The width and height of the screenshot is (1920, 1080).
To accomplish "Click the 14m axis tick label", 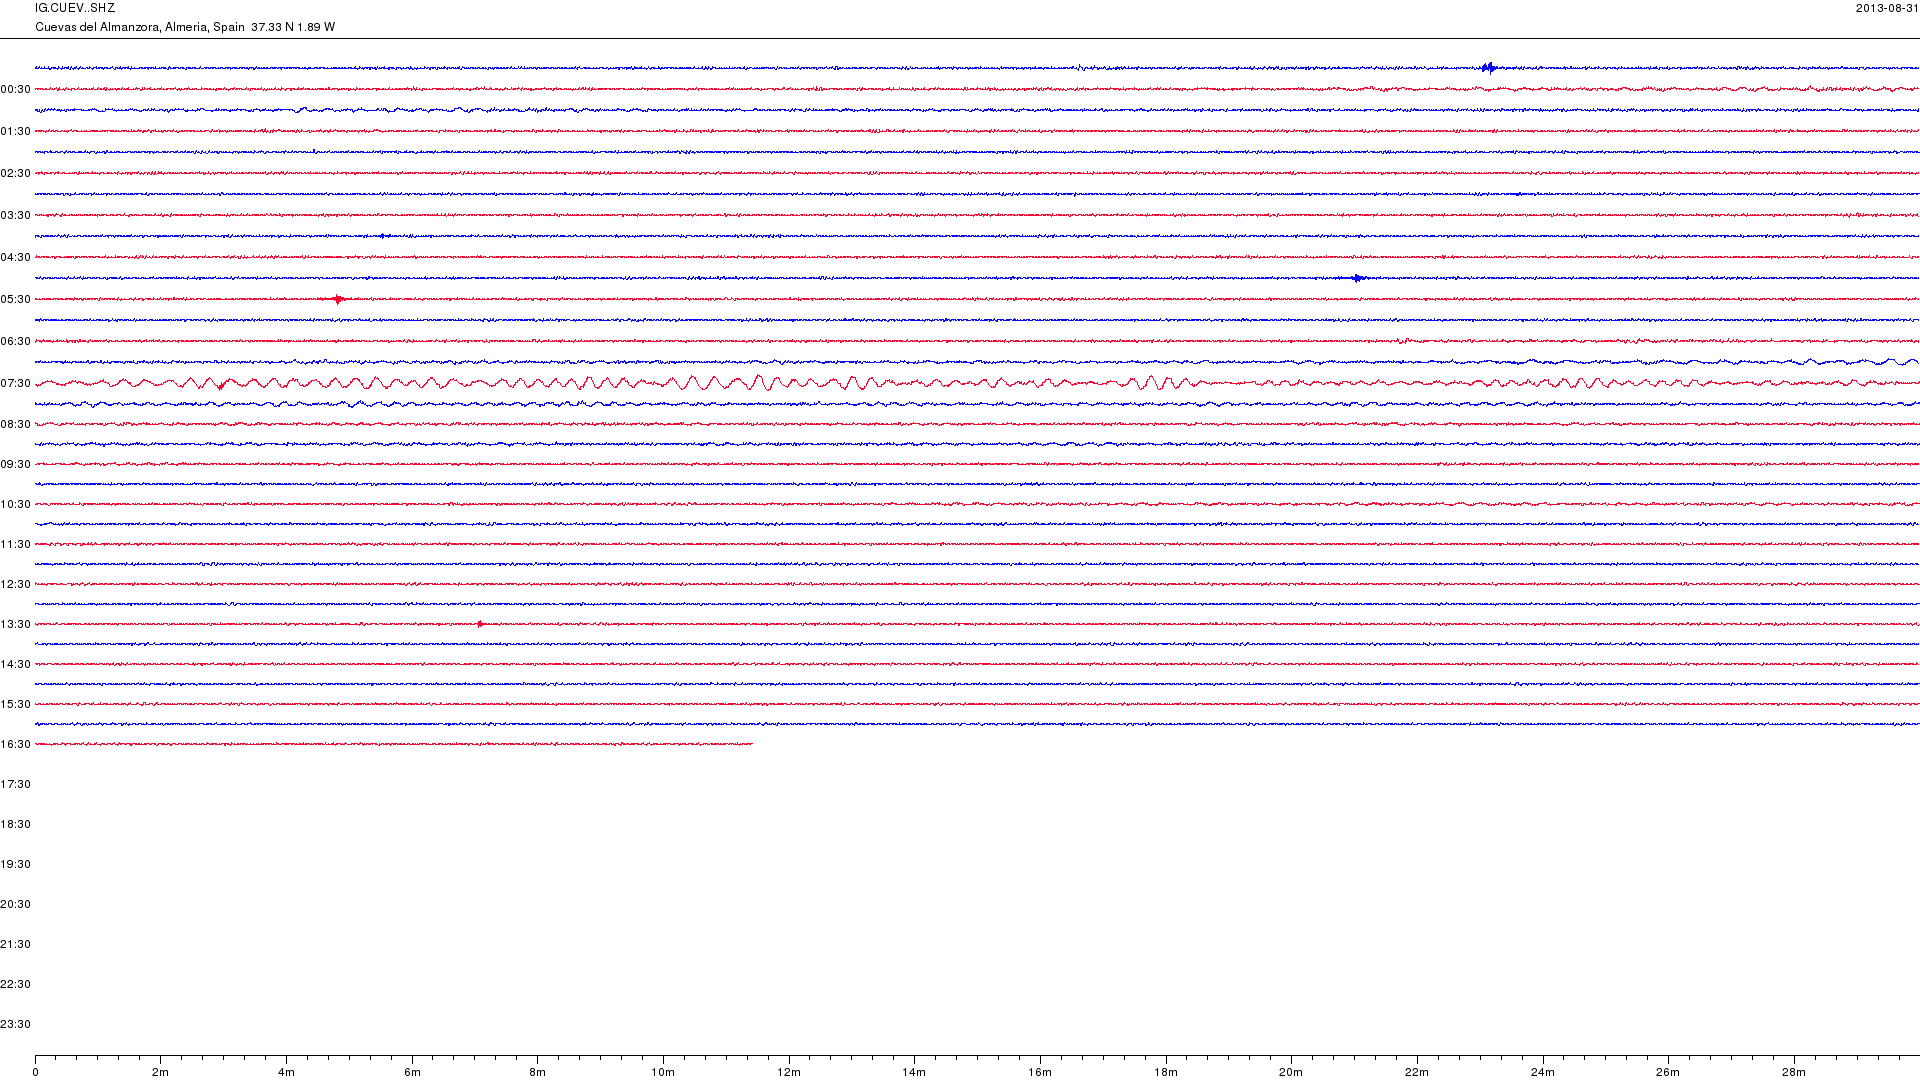I will 914,1073.
